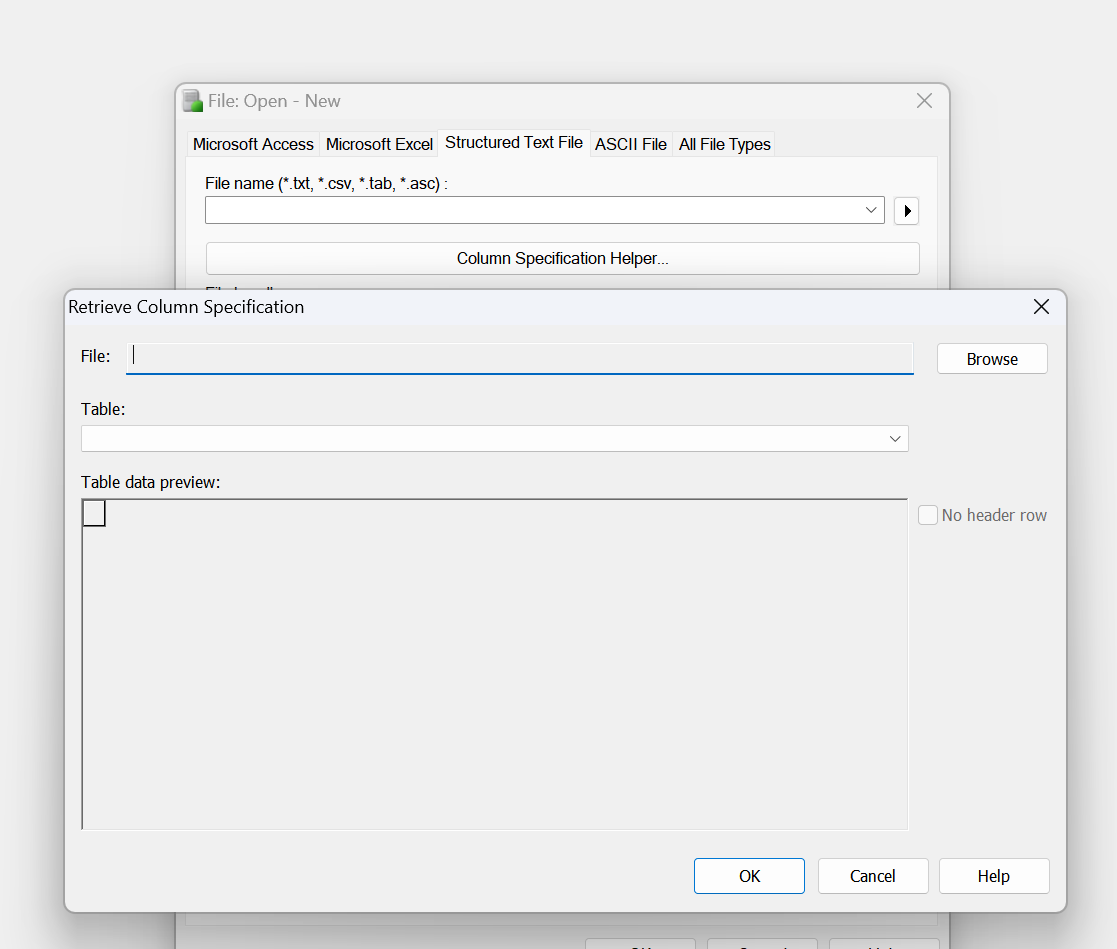
Task: Enable the No header row checkbox
Action: point(928,515)
